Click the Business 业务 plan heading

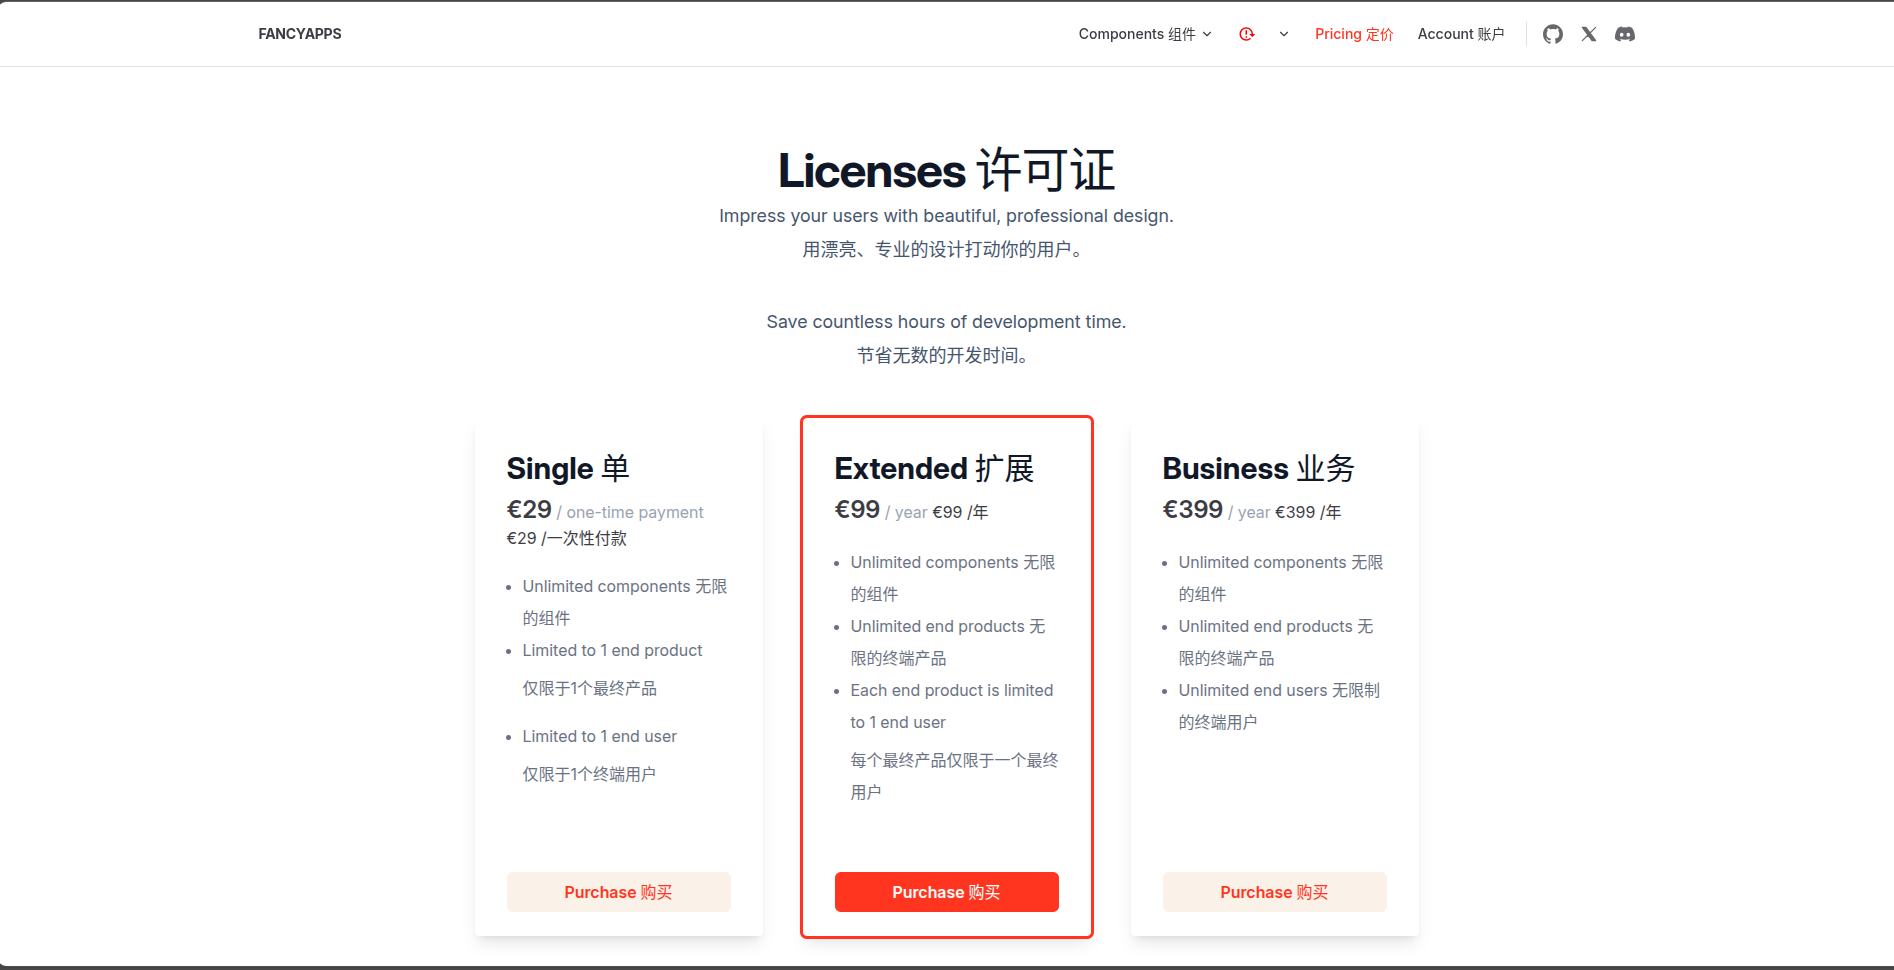(1258, 468)
